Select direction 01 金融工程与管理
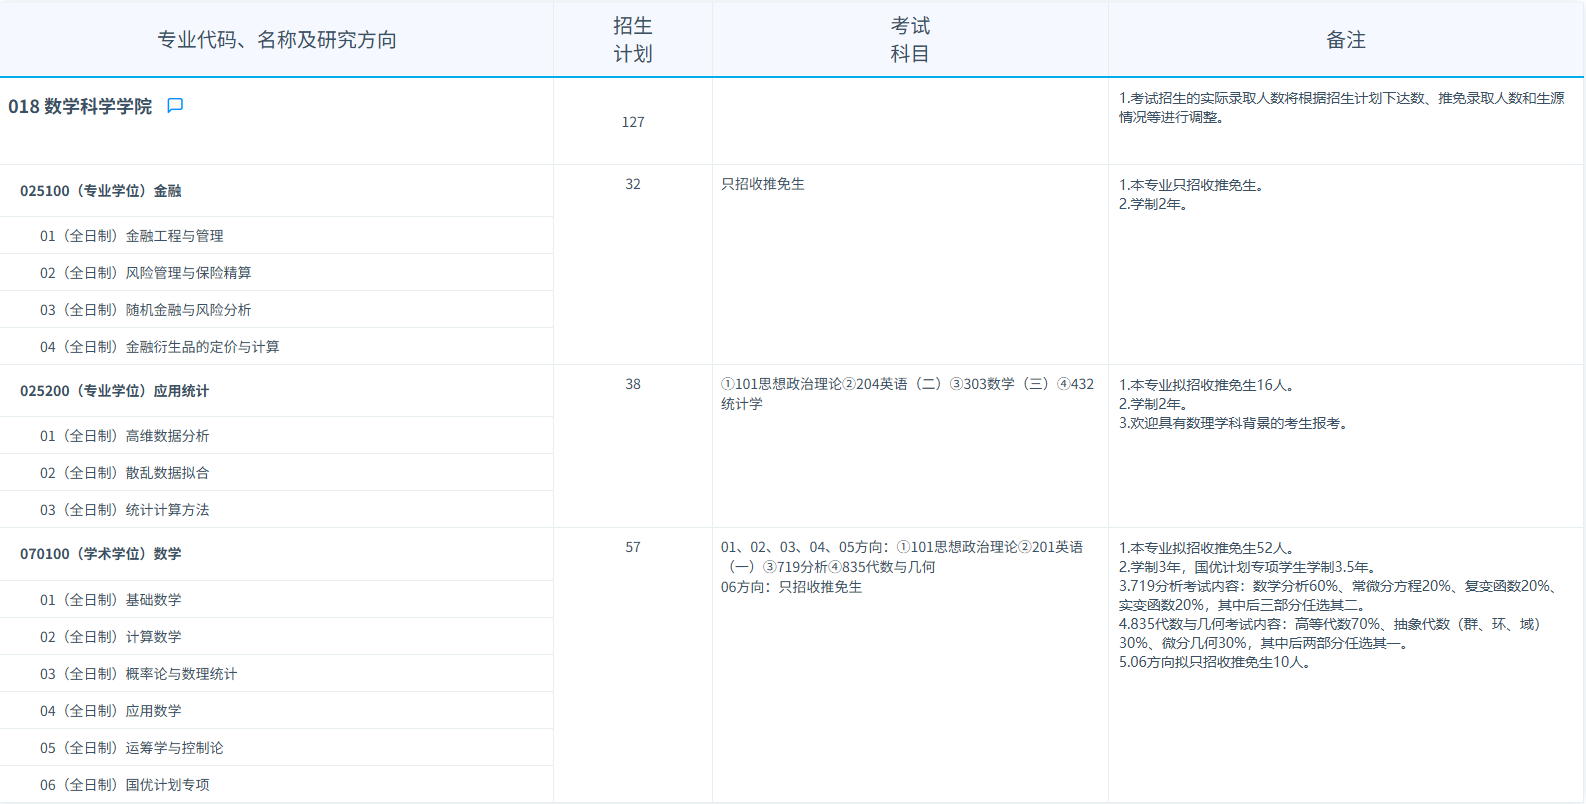The image size is (1586, 804). pos(132,236)
